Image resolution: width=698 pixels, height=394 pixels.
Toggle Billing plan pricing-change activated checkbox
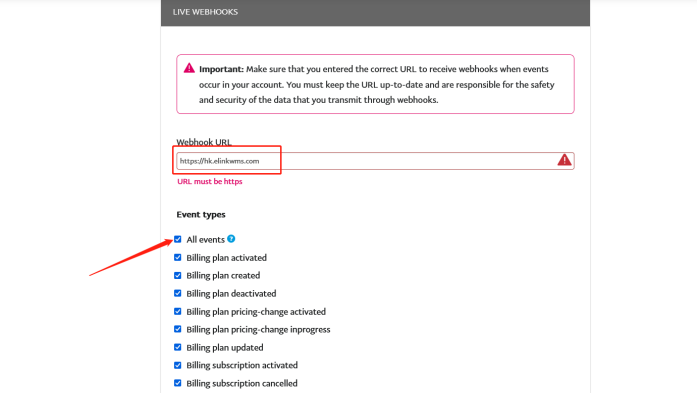point(178,312)
